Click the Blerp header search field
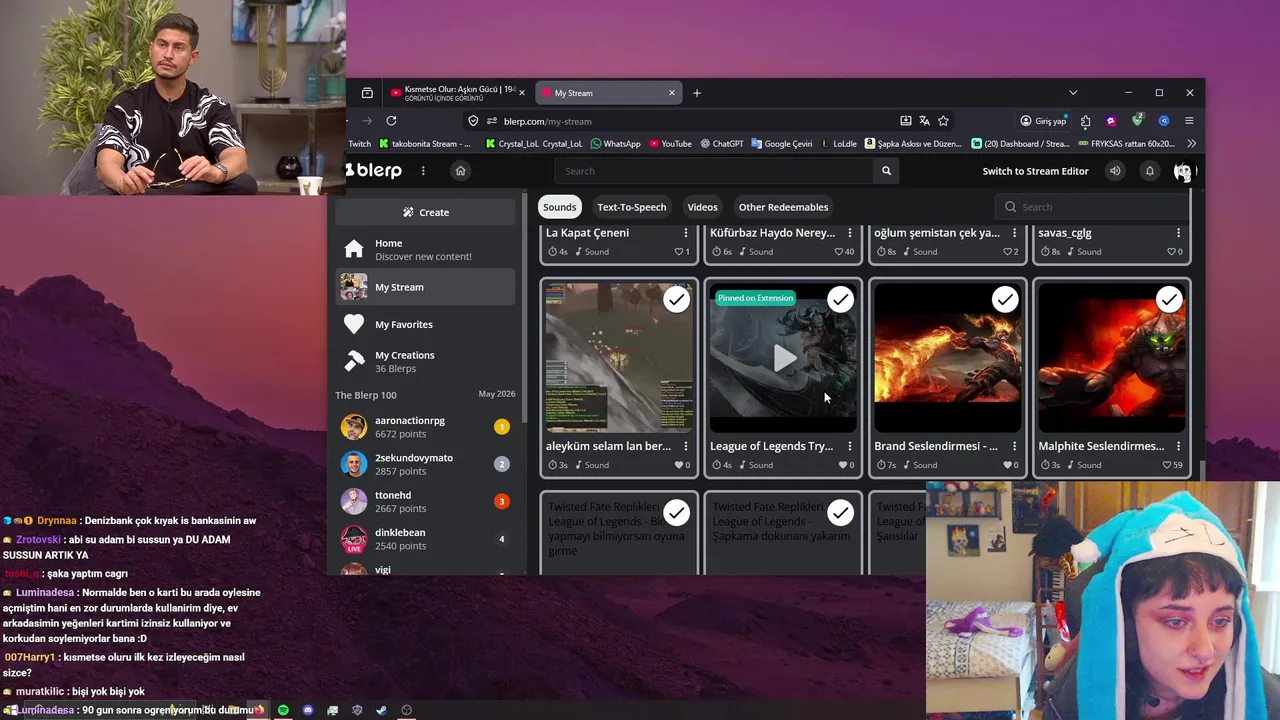 point(715,171)
